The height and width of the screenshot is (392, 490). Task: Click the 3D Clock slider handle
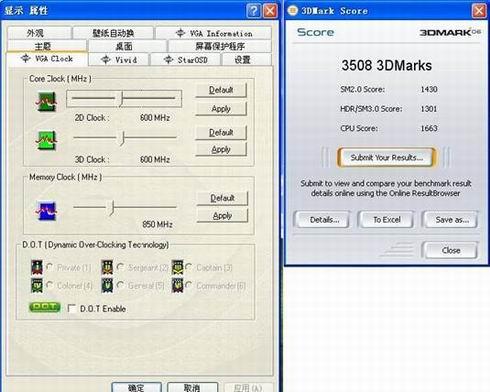tap(122, 138)
